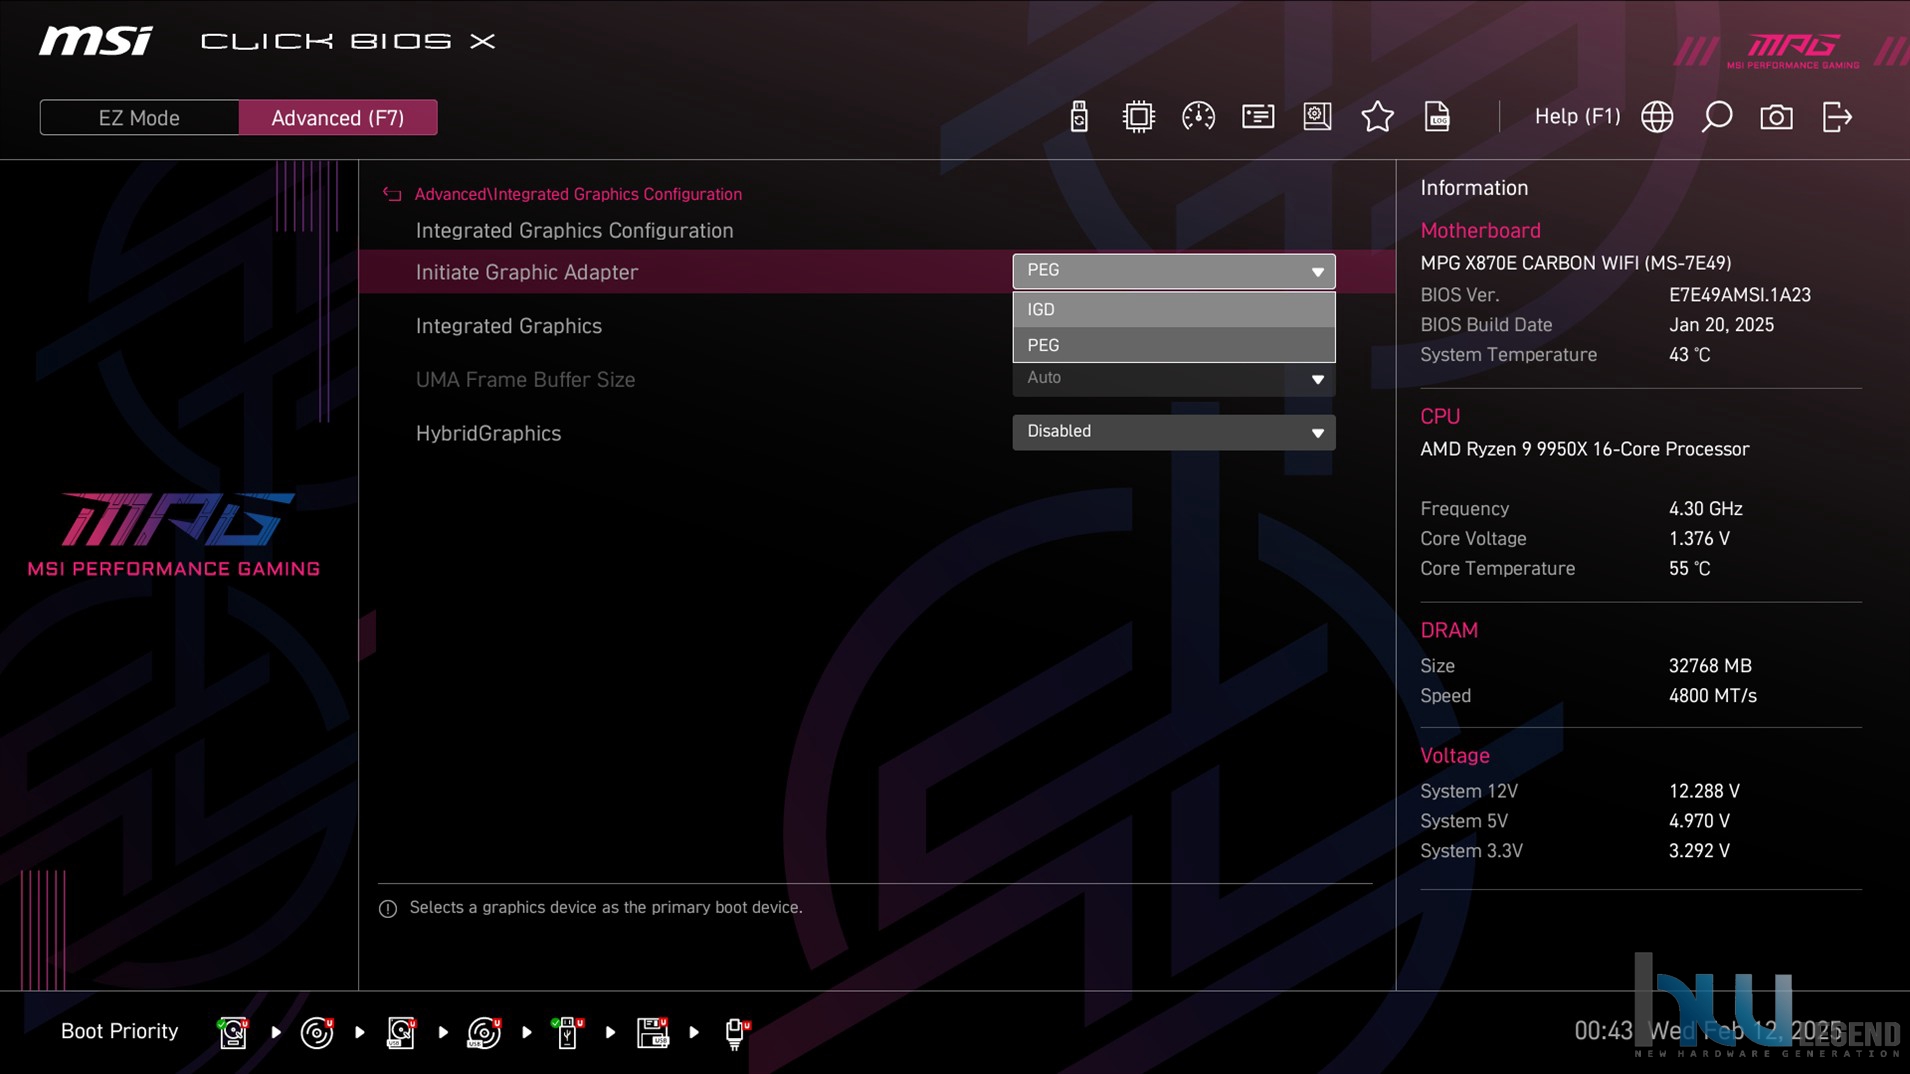Open Help (F1)
This screenshot has width=1910, height=1074.
[x=1577, y=117]
